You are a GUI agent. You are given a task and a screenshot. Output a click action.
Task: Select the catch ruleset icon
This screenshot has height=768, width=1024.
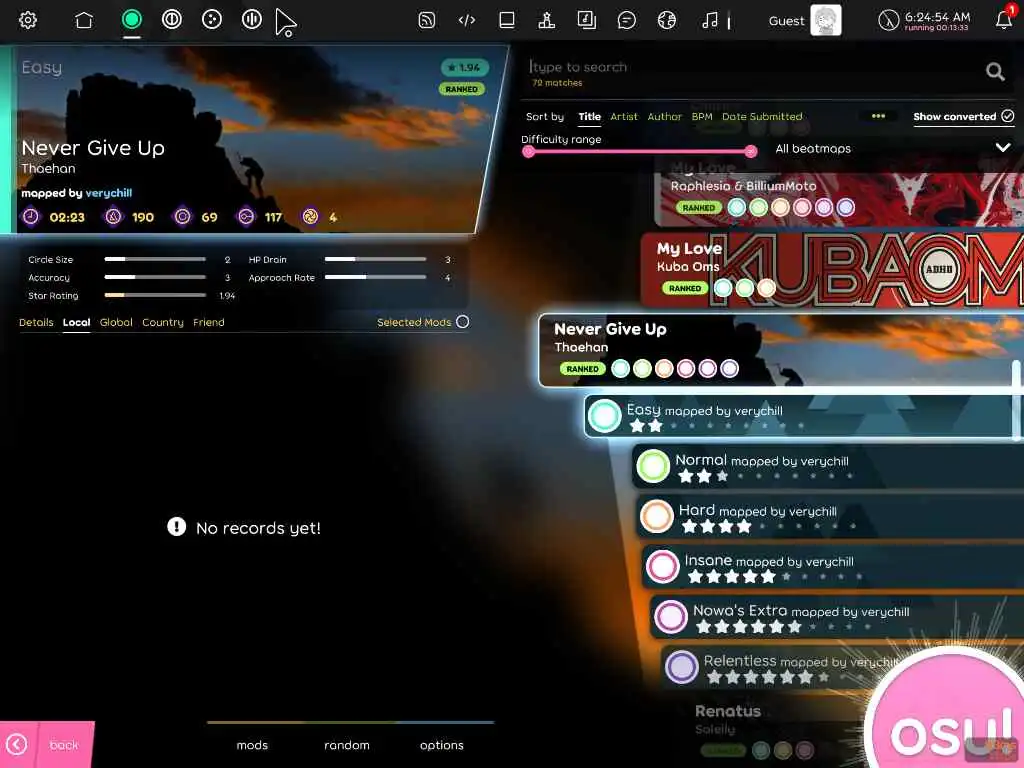pos(212,20)
